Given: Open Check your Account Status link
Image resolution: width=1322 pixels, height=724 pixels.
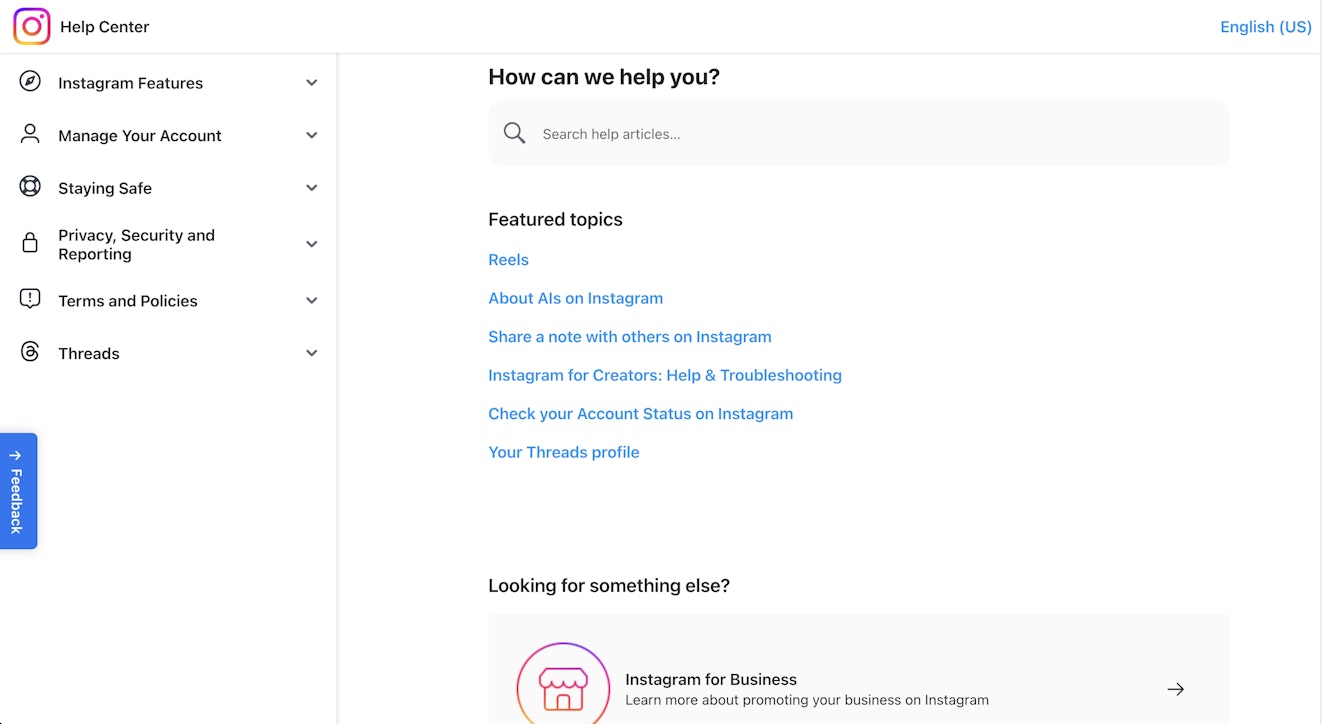Looking at the screenshot, I should coord(640,414).
